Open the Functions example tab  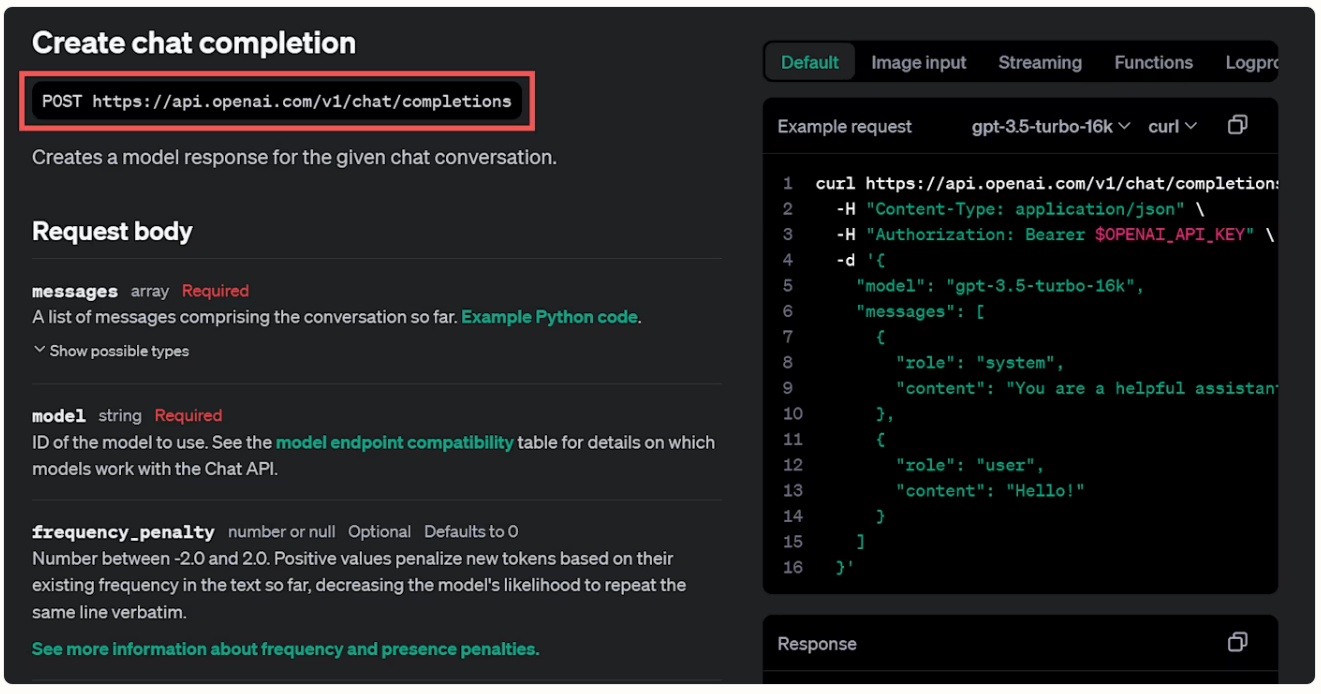pyautogui.click(x=1153, y=62)
